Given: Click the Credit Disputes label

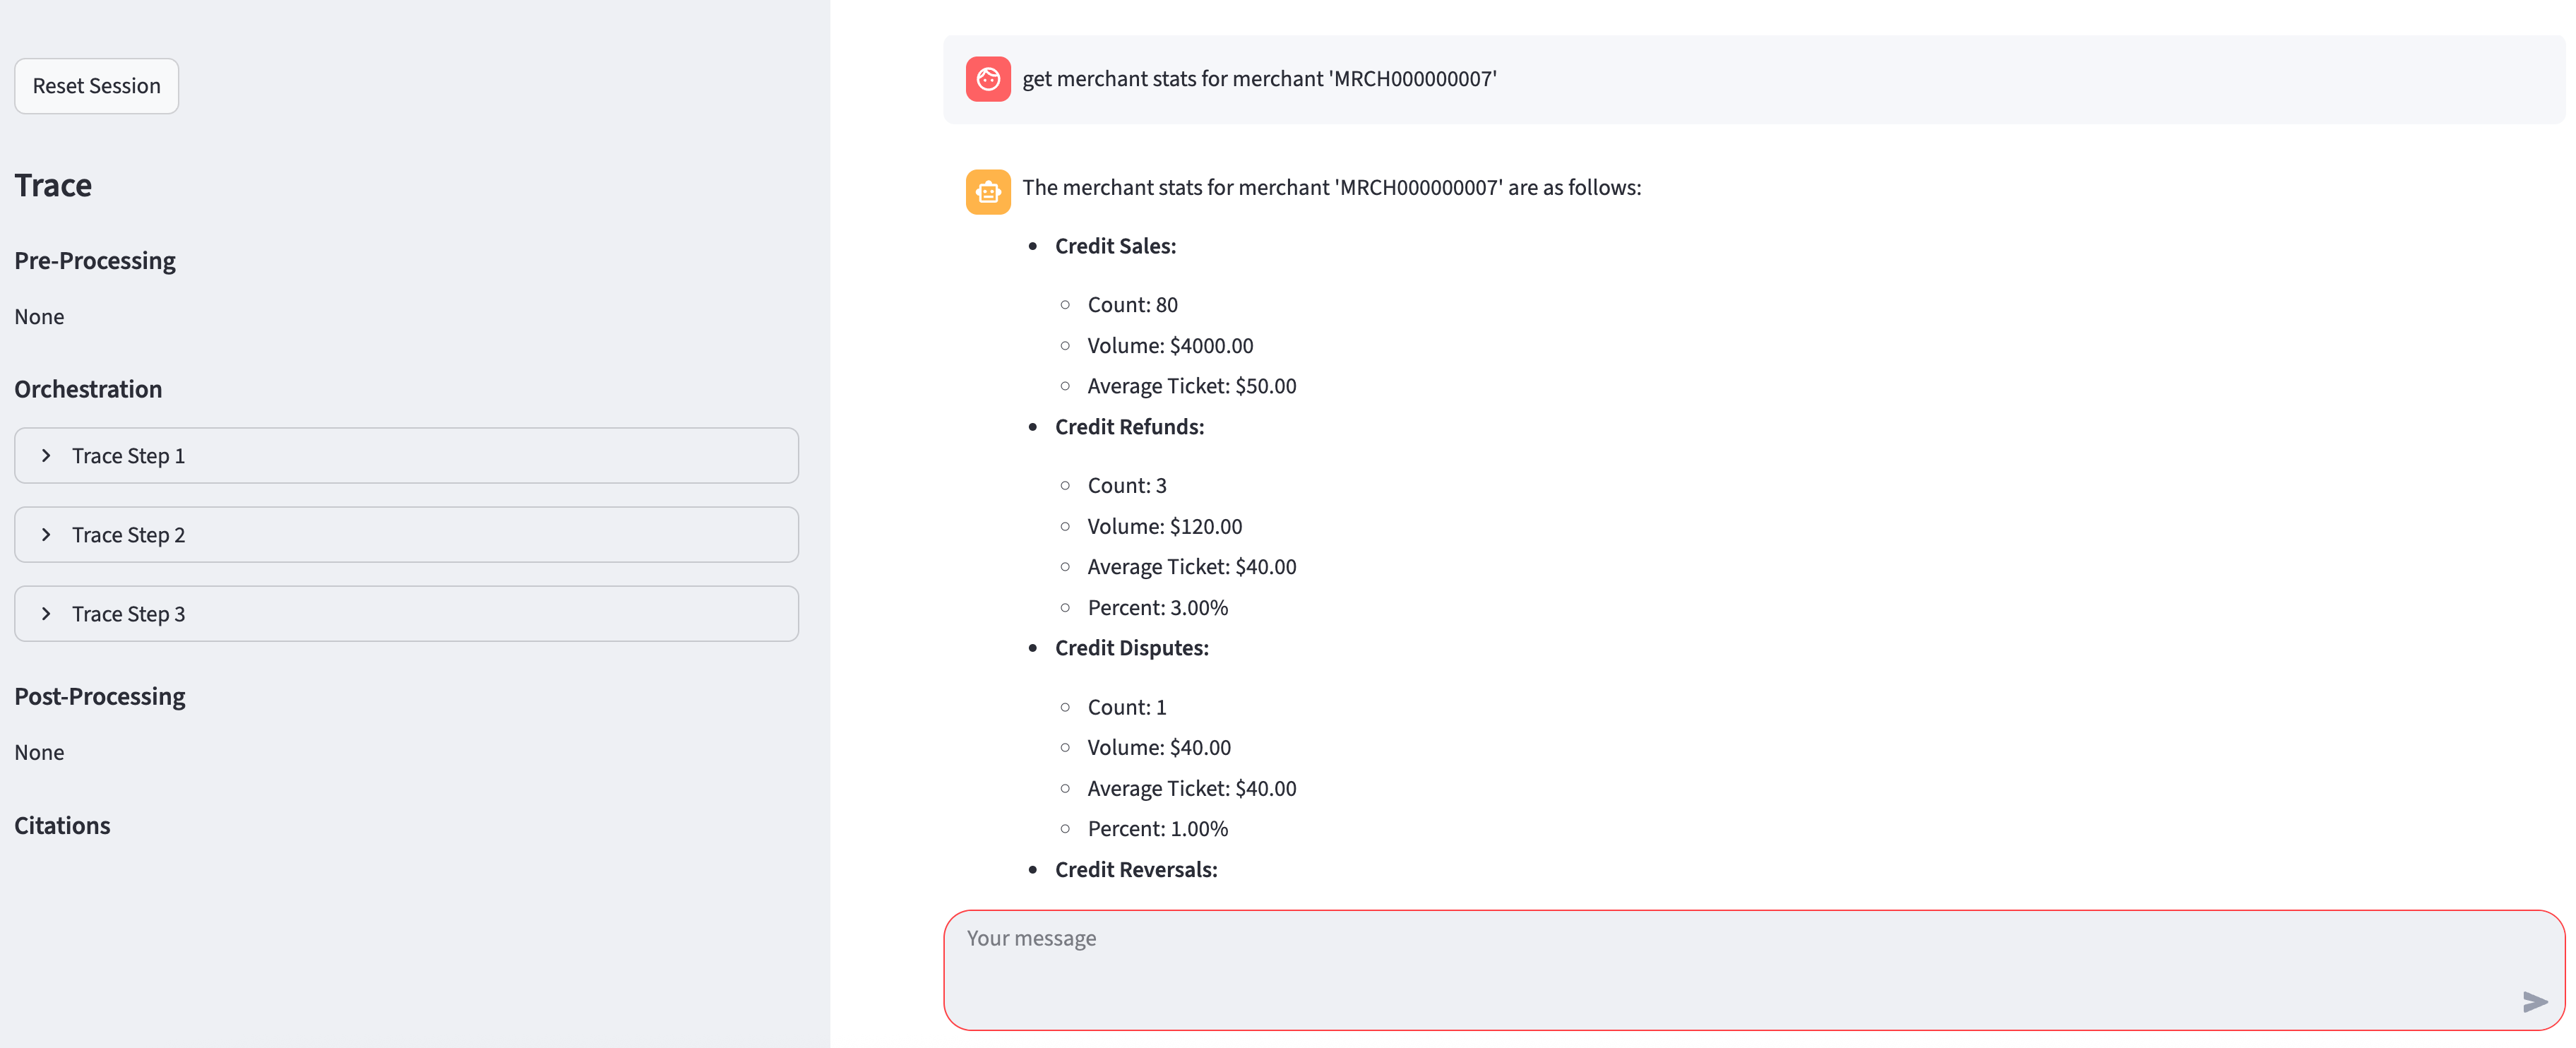Looking at the screenshot, I should 1132,648.
